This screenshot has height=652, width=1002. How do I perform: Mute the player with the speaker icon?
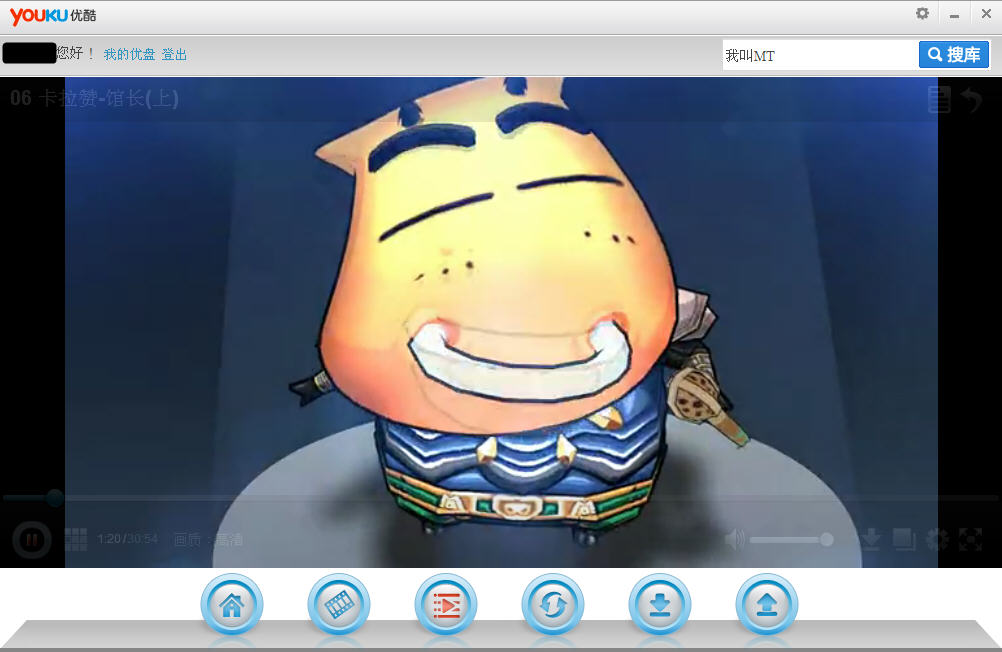tap(735, 539)
